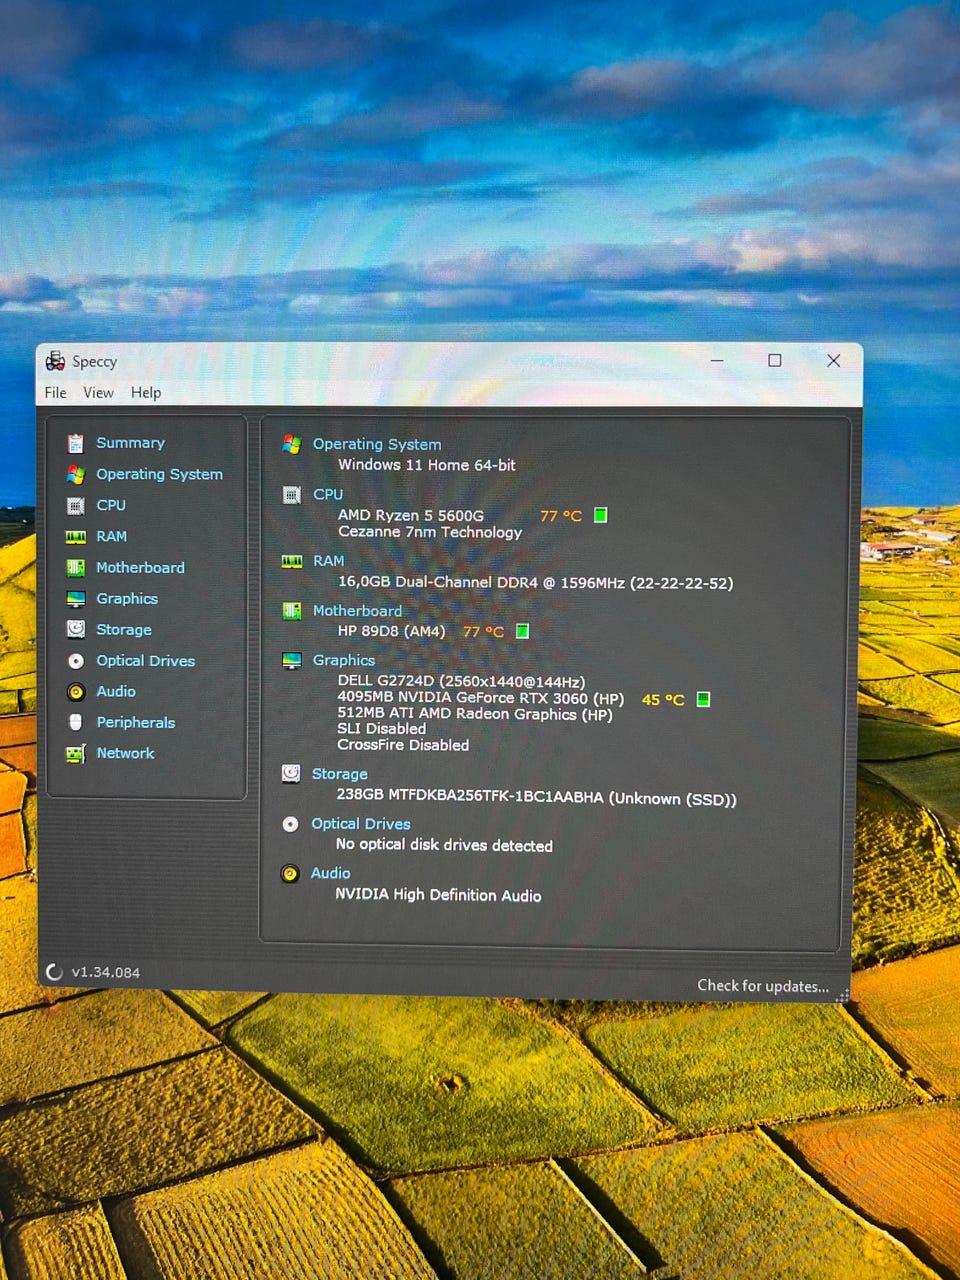Click the Audio heading link in summary
960x1280 pixels.
coord(331,873)
